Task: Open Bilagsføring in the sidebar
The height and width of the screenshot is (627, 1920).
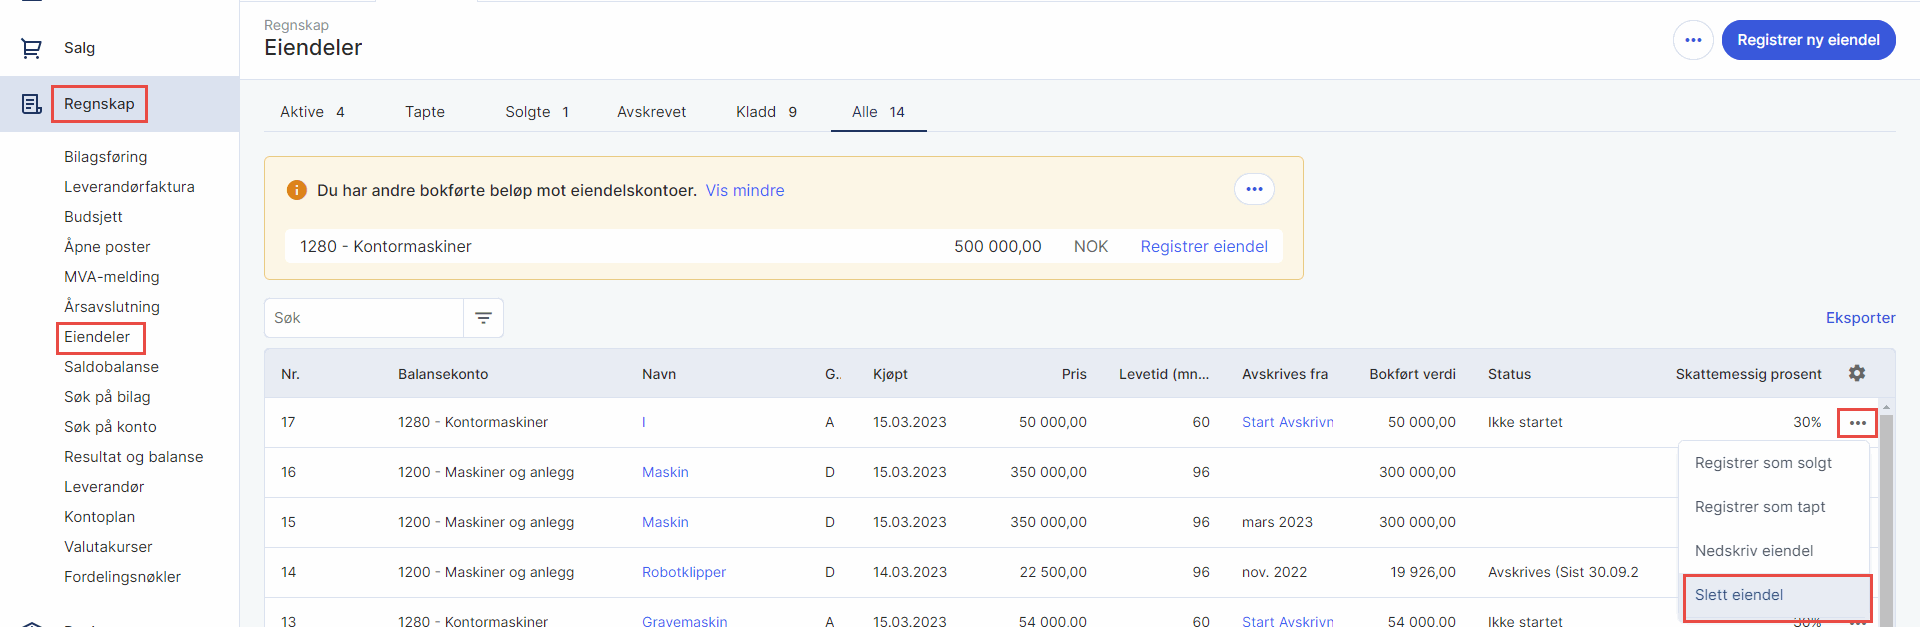Action: pos(105,157)
